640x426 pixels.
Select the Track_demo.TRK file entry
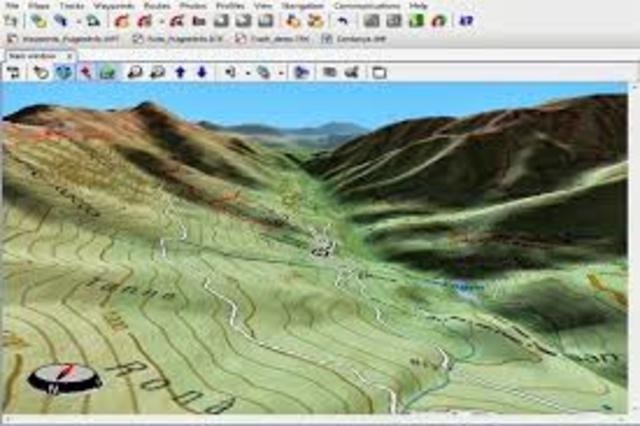[280, 39]
